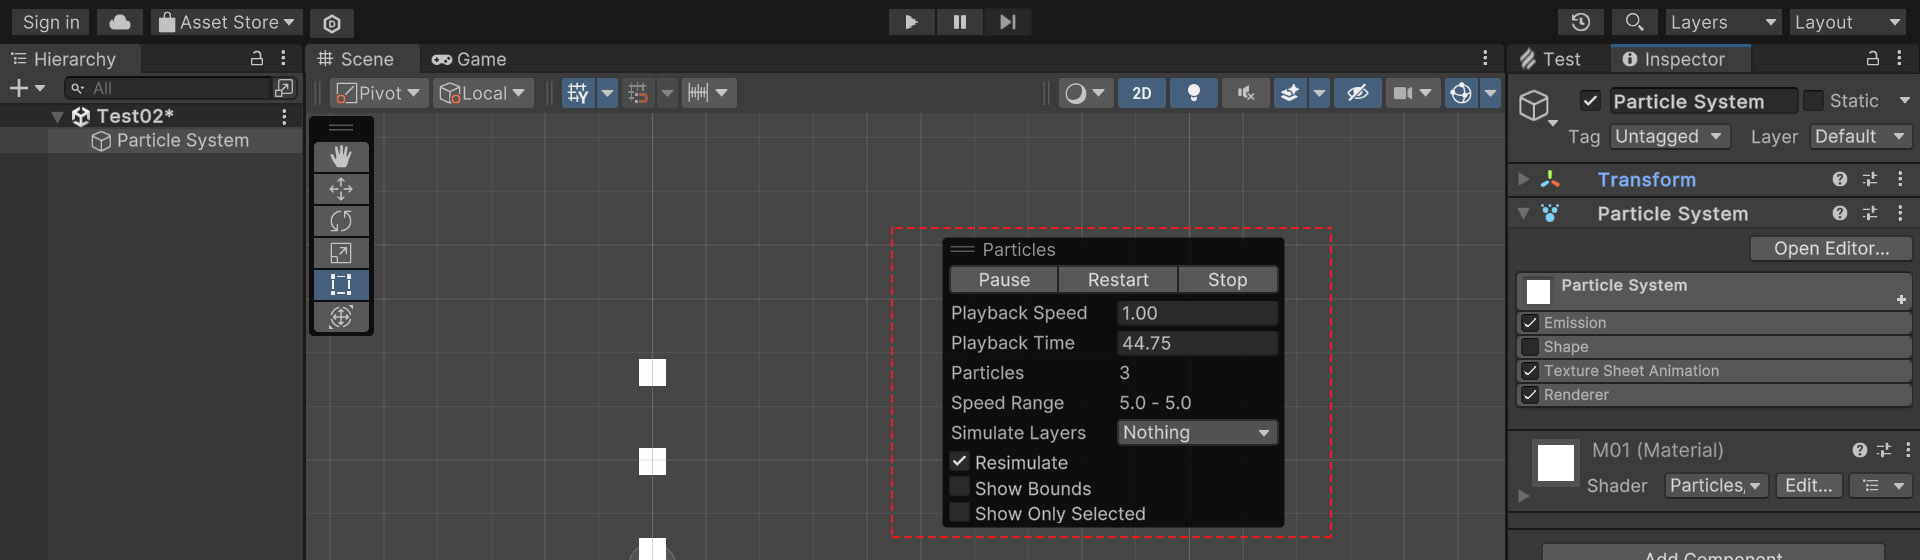
Task: Click the Restart particles button
Action: point(1117,280)
